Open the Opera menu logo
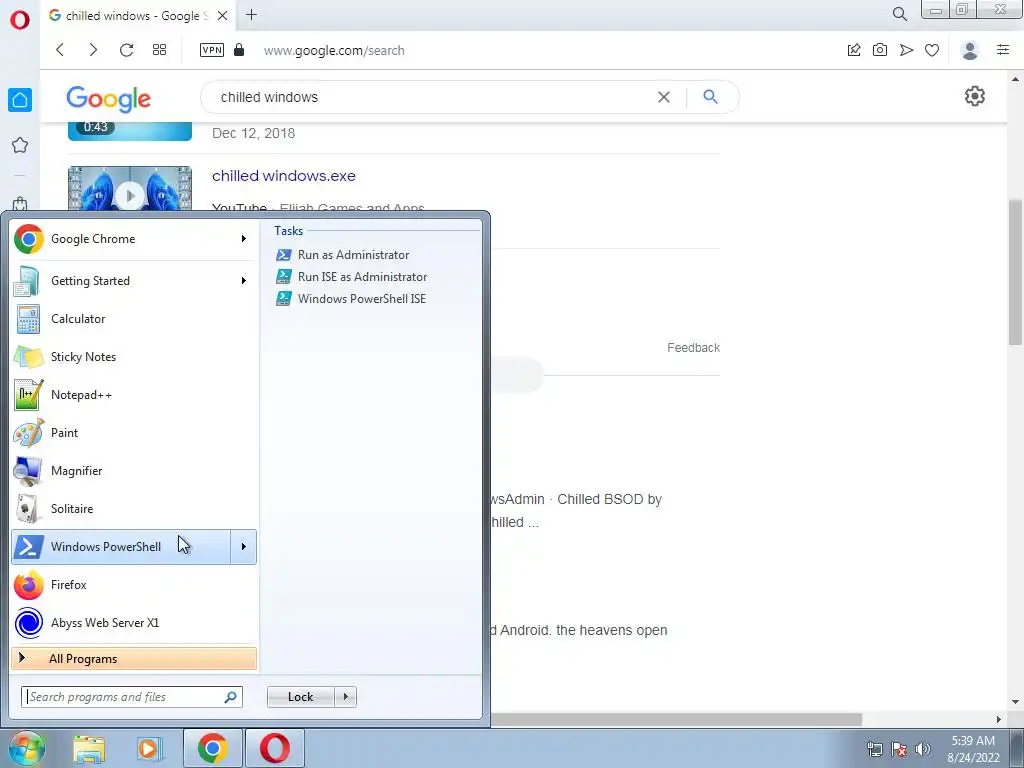This screenshot has height=768, width=1024. [20, 20]
